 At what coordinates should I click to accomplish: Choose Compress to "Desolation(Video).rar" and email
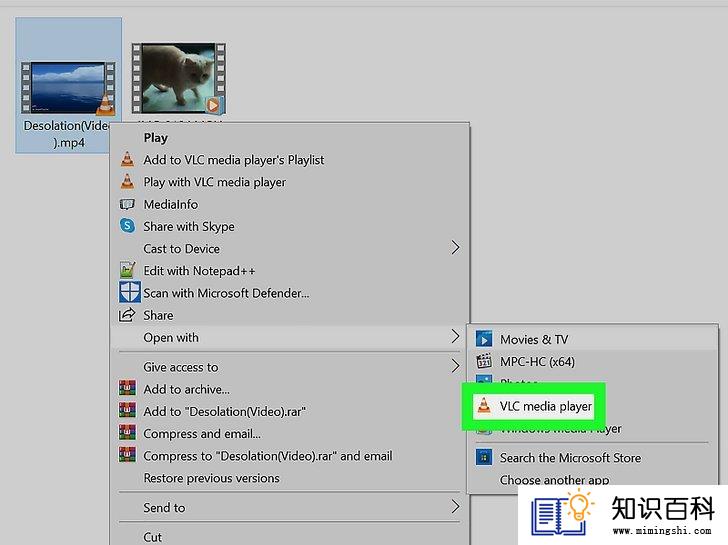[268, 456]
